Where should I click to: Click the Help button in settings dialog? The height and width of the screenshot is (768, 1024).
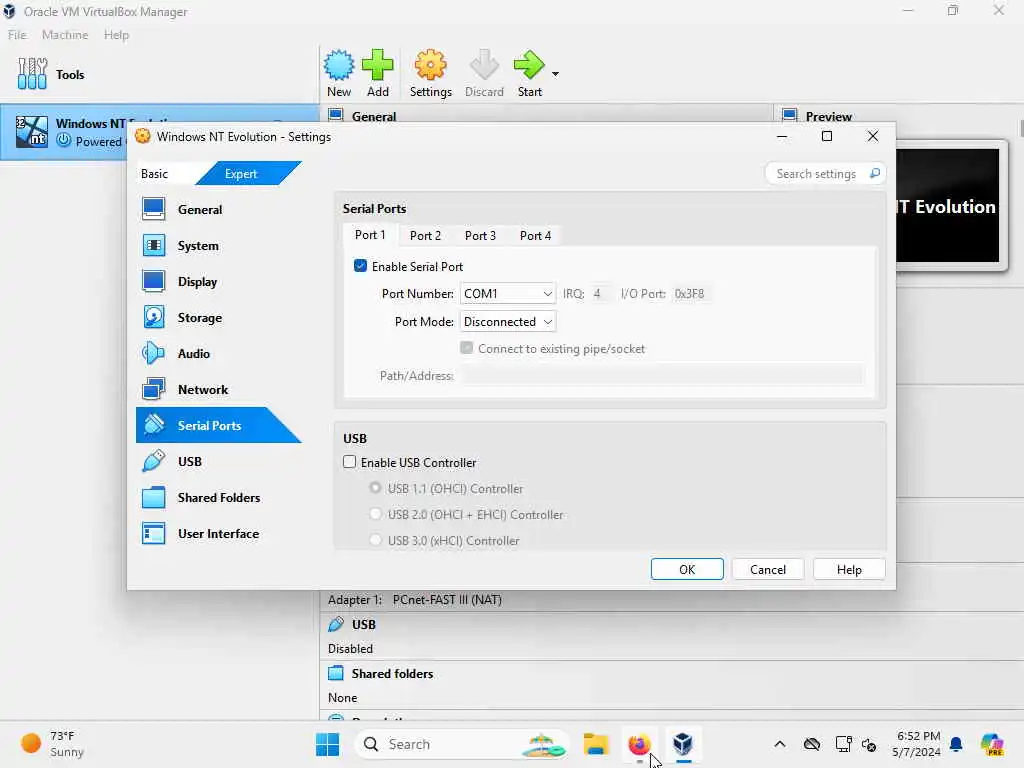(x=849, y=569)
